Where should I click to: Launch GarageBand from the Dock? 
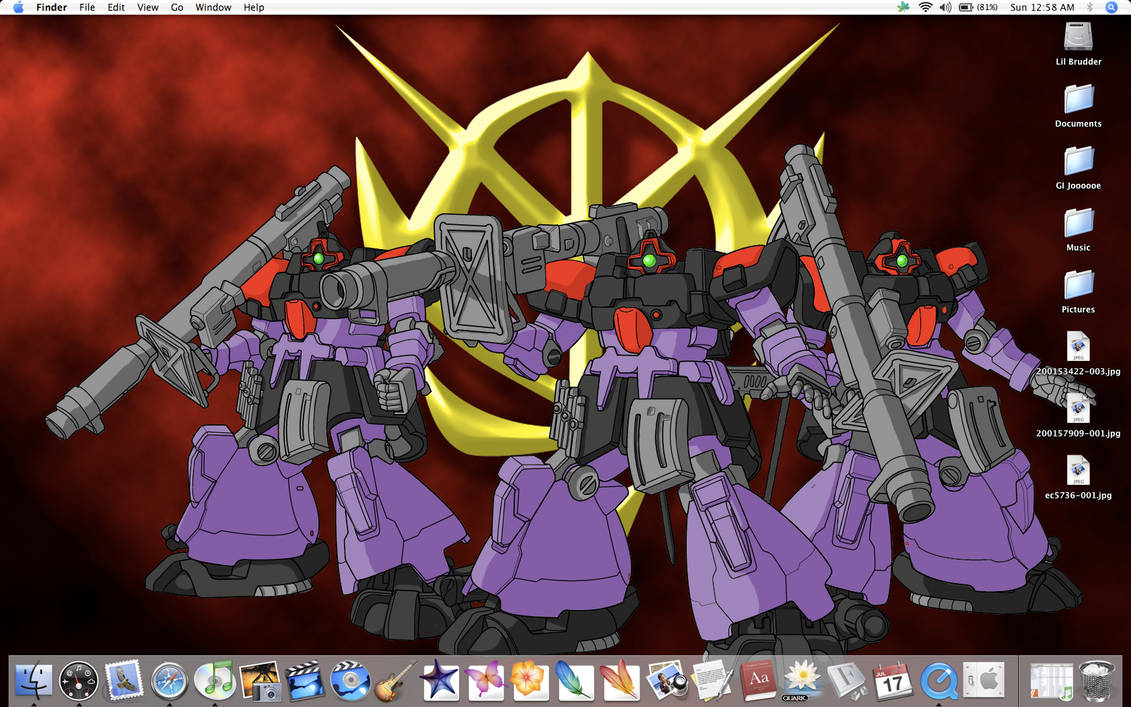click(392, 683)
